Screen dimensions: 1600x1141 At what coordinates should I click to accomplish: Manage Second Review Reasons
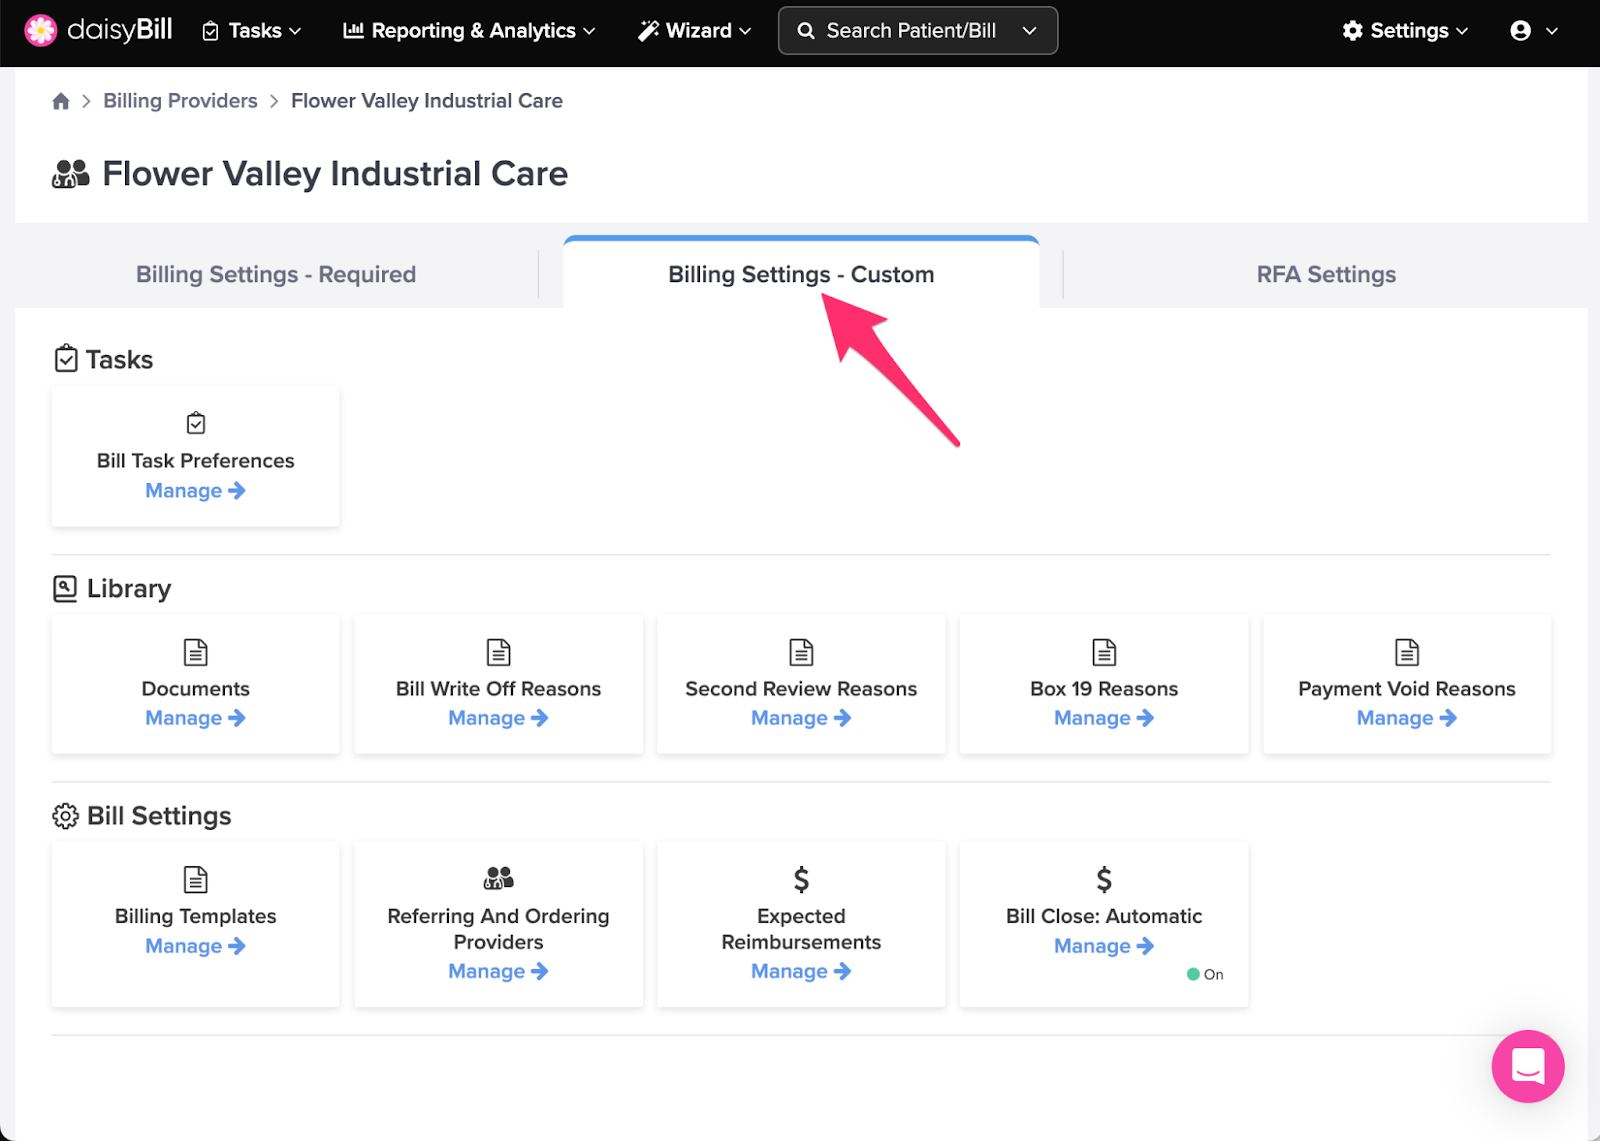pyautogui.click(x=801, y=718)
